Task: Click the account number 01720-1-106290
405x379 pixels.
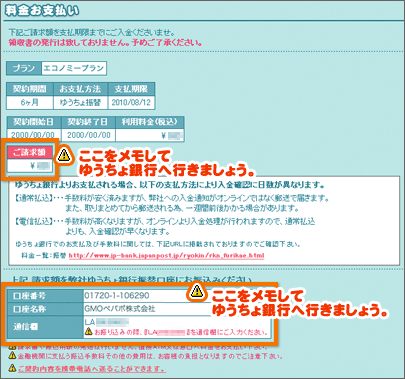Action: 117,295
